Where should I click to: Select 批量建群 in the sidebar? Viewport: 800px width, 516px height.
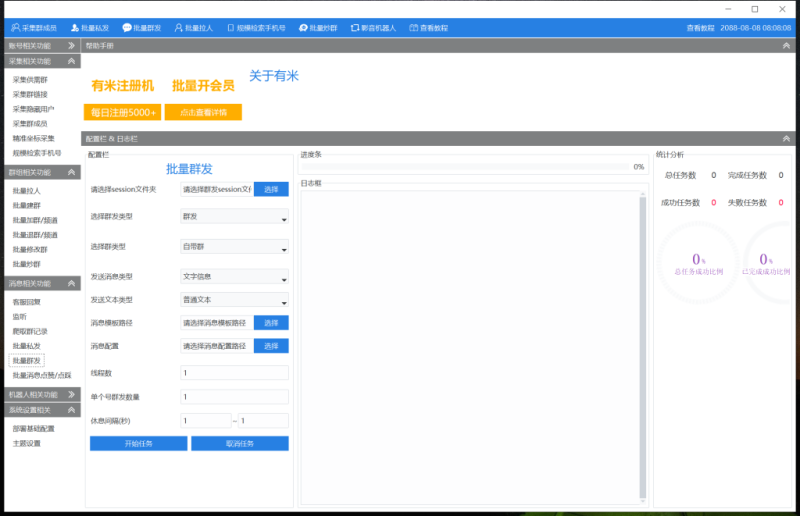(x=27, y=205)
